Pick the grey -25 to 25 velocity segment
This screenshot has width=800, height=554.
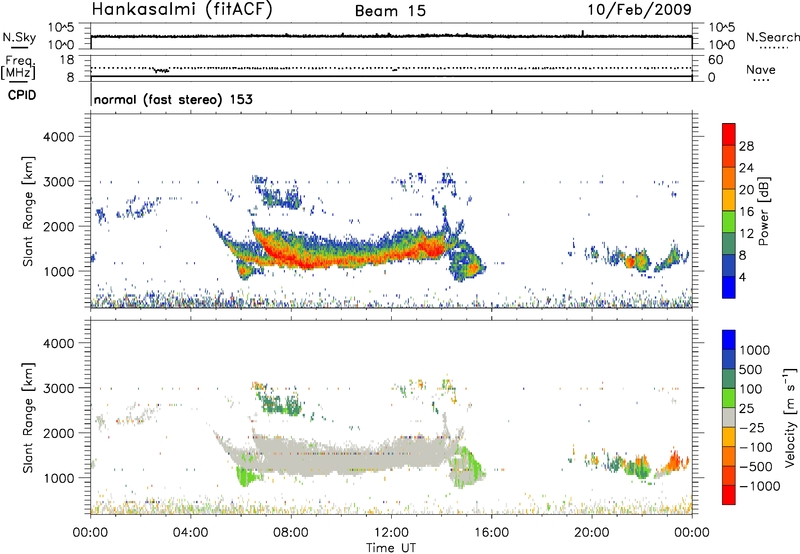pyautogui.click(x=729, y=418)
